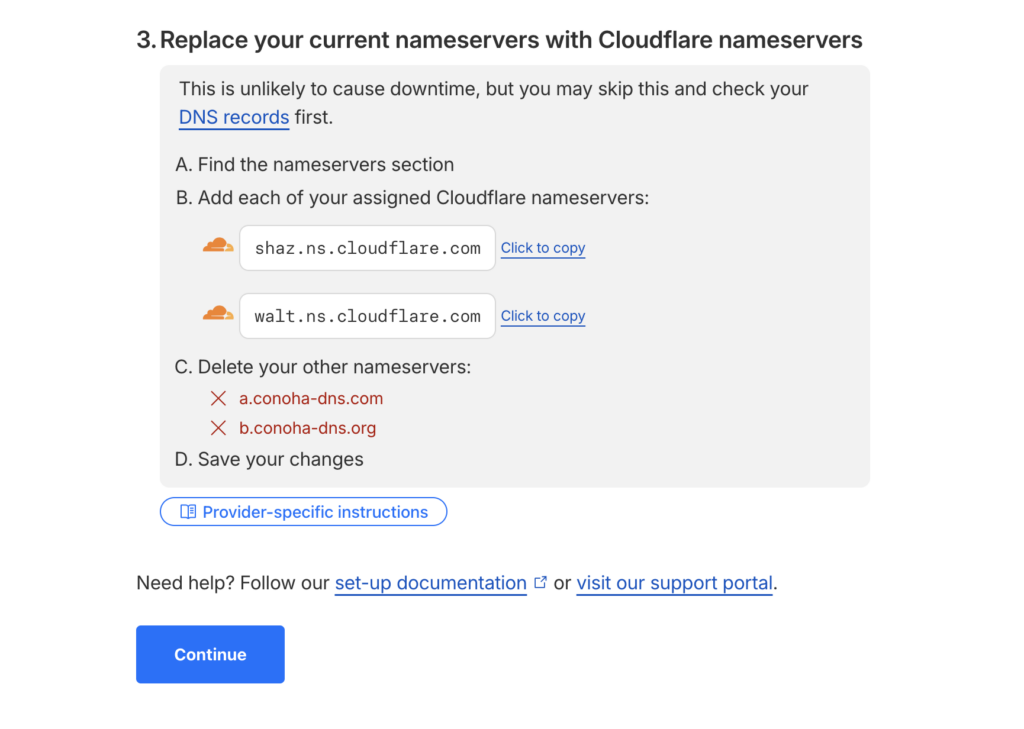Click the book icon in Provider-specific instructions
The image size is (1024, 729).
coord(188,512)
